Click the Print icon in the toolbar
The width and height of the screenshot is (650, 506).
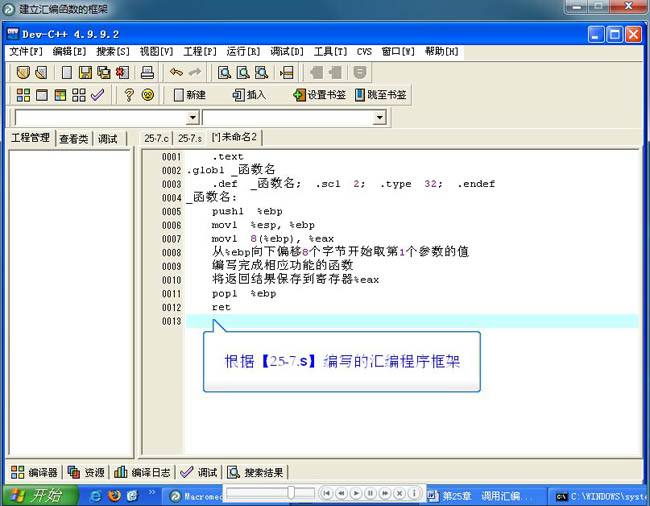tap(147, 73)
